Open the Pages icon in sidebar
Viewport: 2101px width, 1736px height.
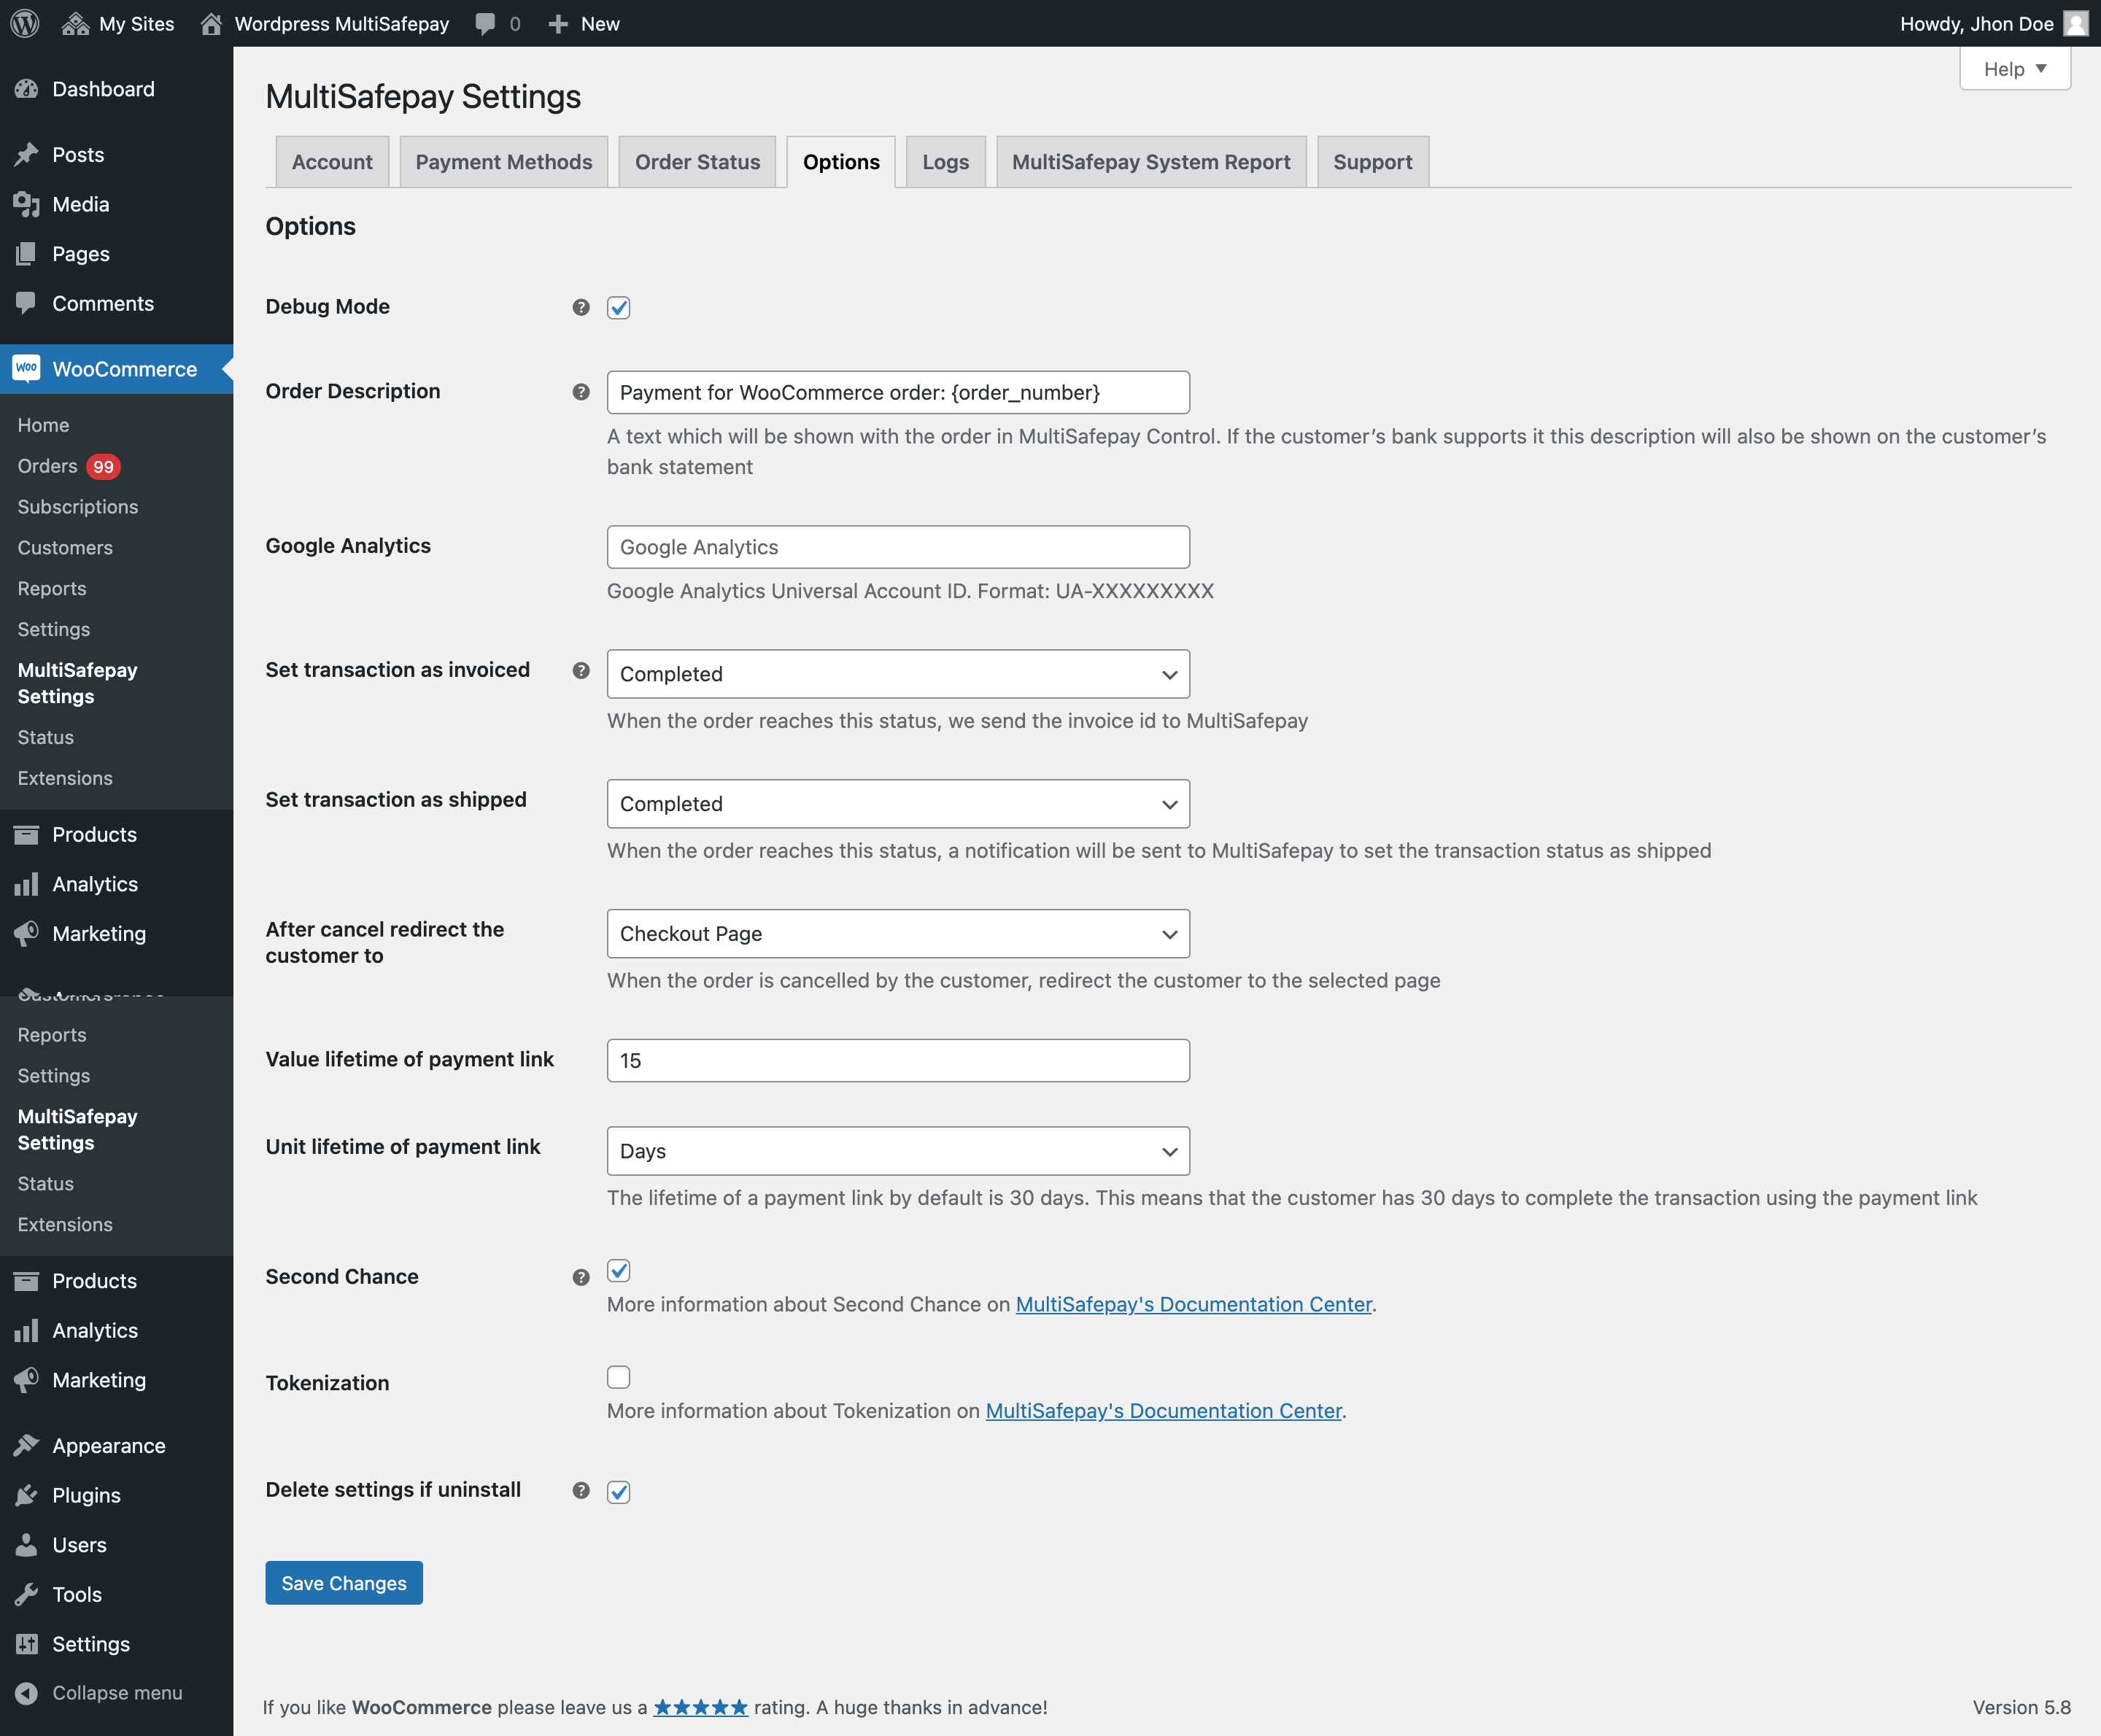[26, 254]
